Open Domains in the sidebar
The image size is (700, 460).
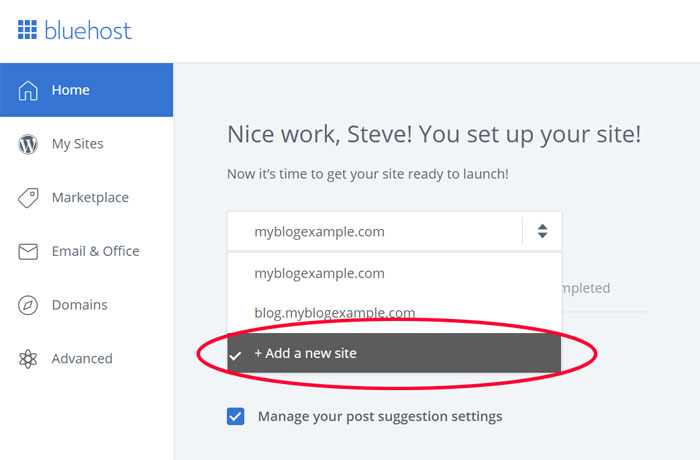[x=79, y=305]
